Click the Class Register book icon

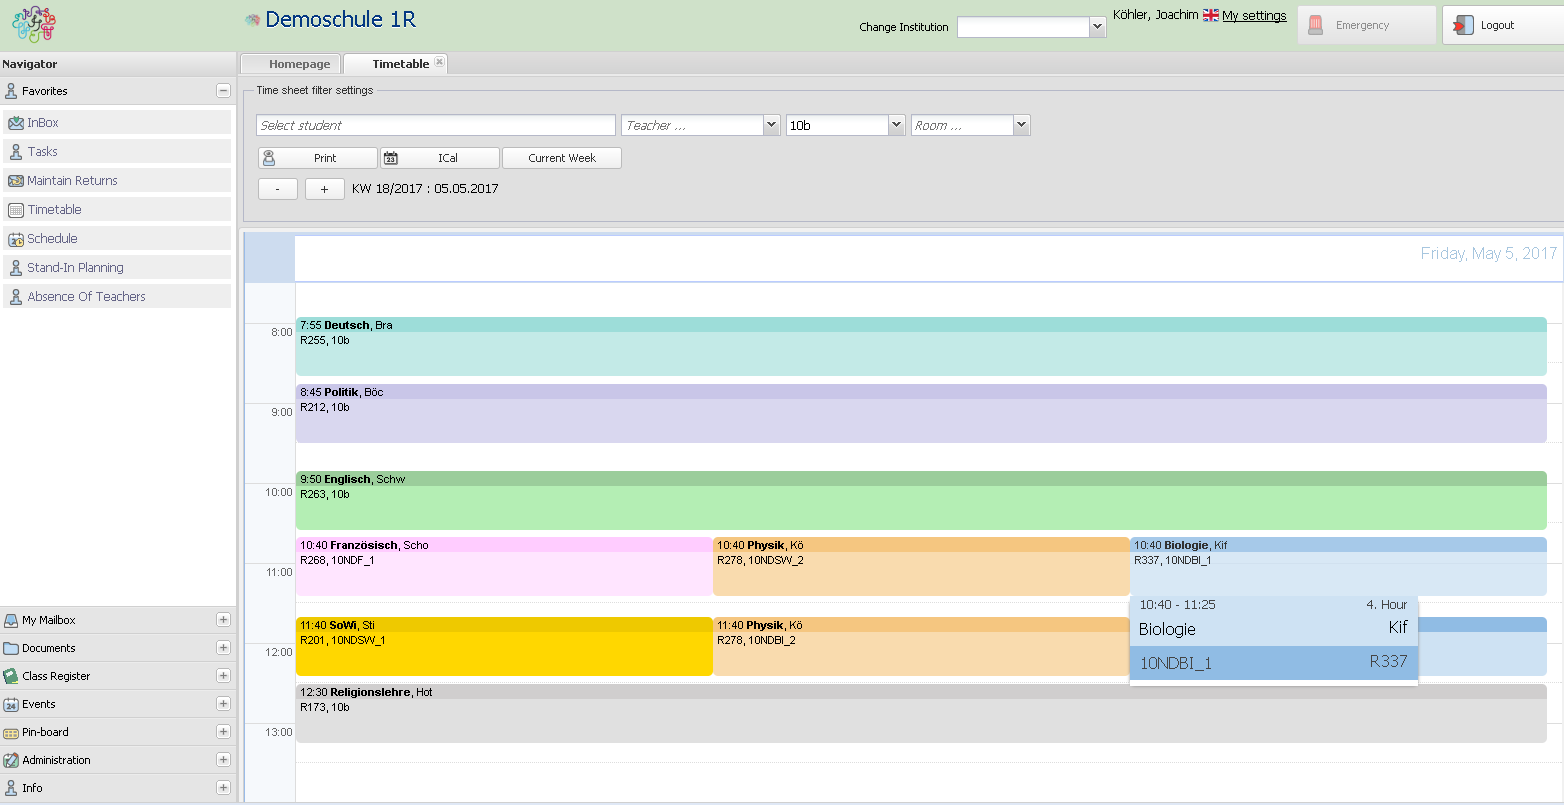point(11,676)
